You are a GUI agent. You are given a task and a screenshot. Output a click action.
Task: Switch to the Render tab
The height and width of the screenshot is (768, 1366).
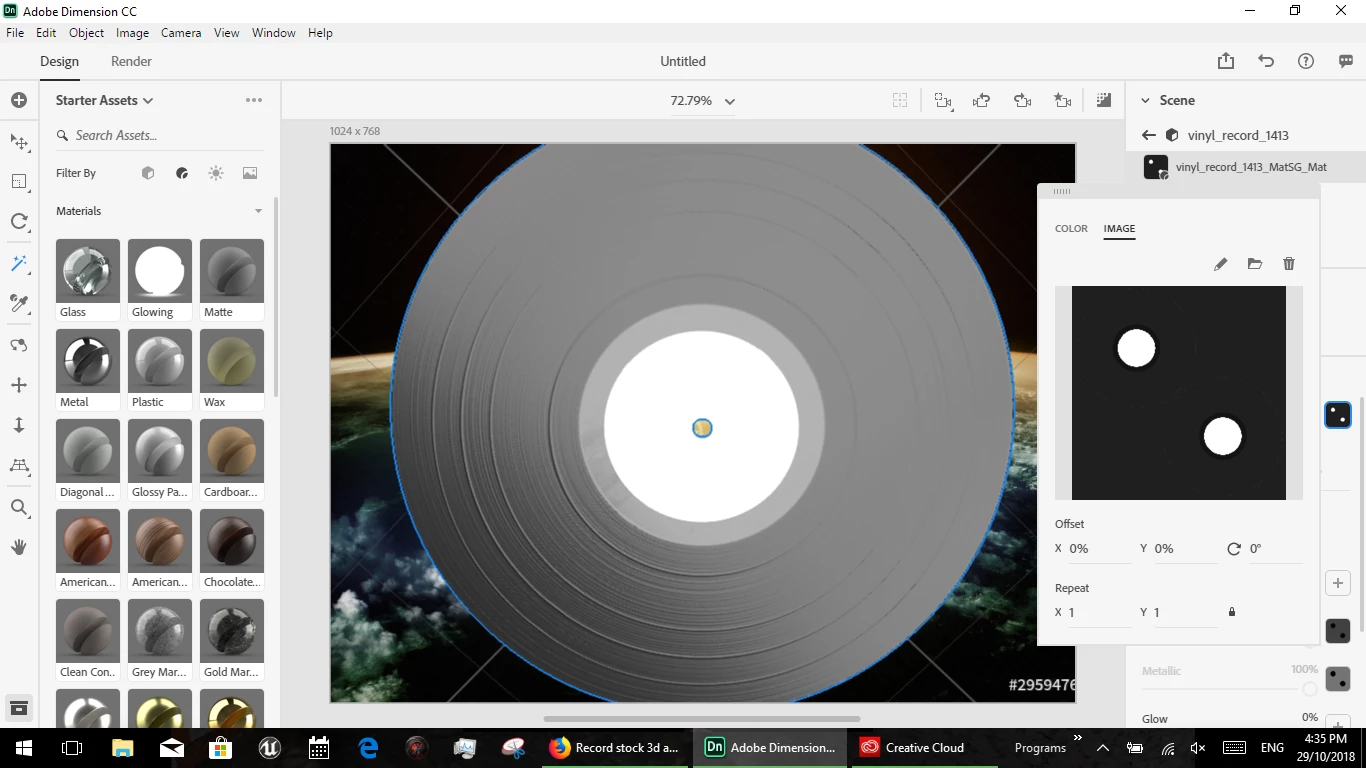point(131,61)
